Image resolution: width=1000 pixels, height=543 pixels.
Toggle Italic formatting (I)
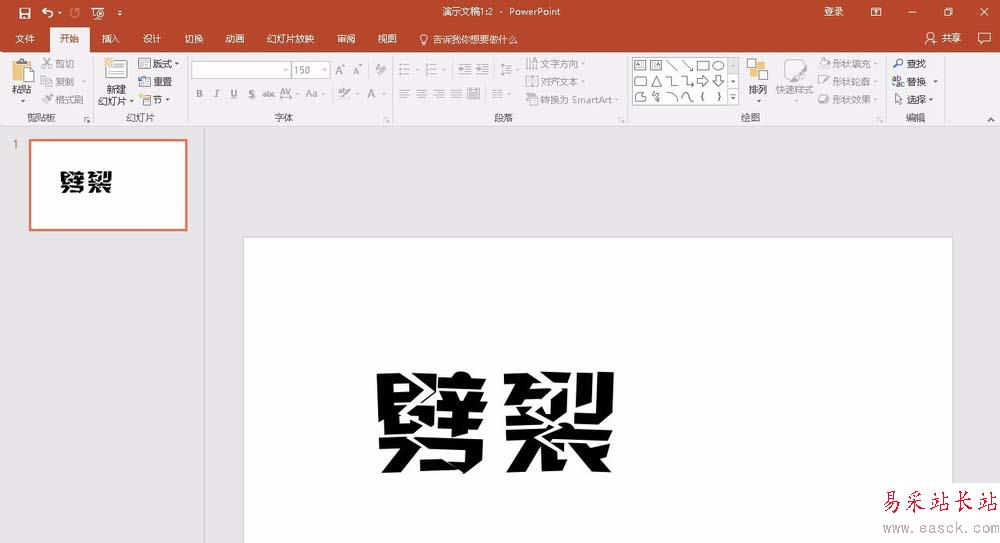click(216, 94)
